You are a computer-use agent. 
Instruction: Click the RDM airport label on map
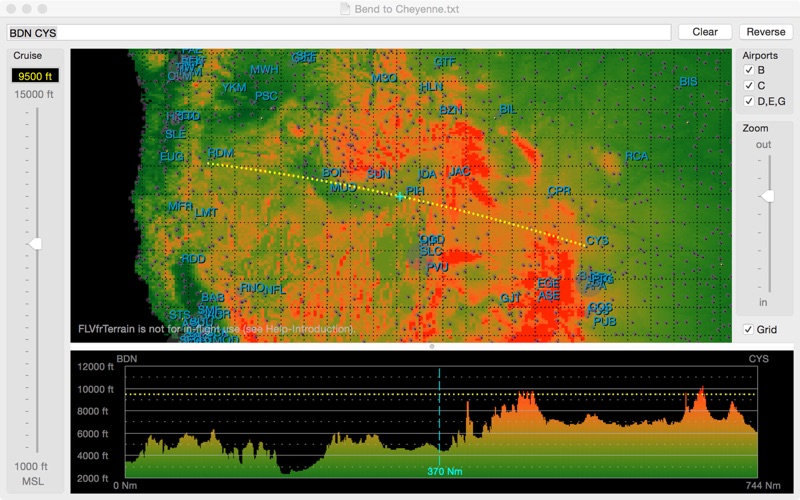221,153
